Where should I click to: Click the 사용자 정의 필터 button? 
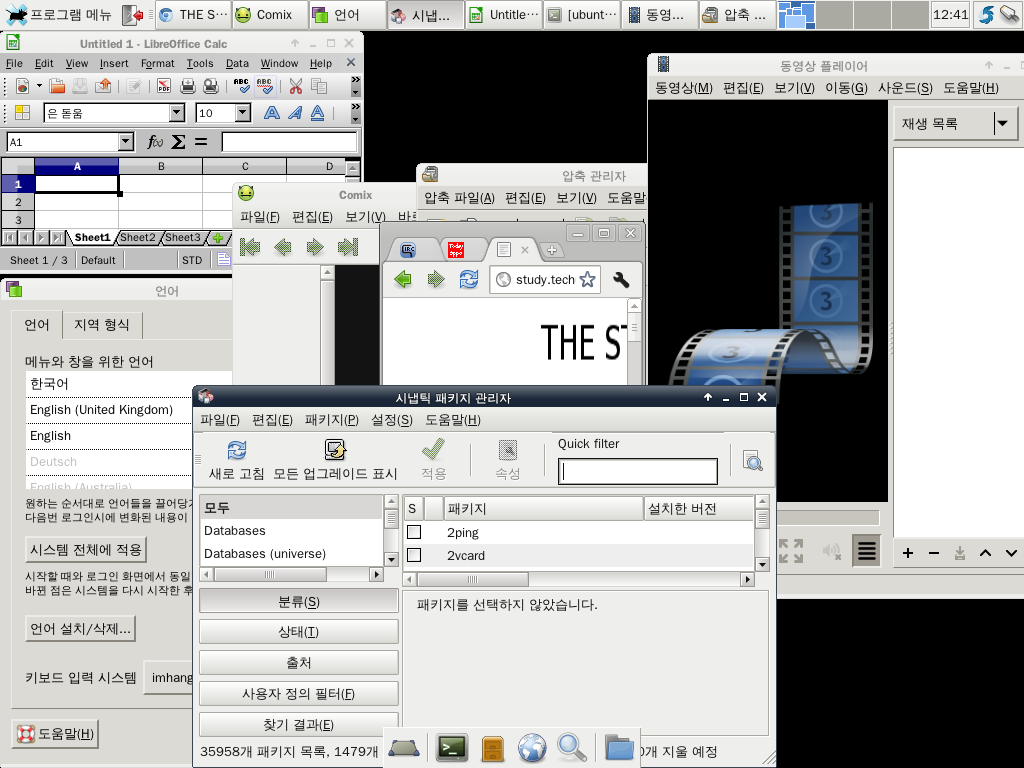298,694
